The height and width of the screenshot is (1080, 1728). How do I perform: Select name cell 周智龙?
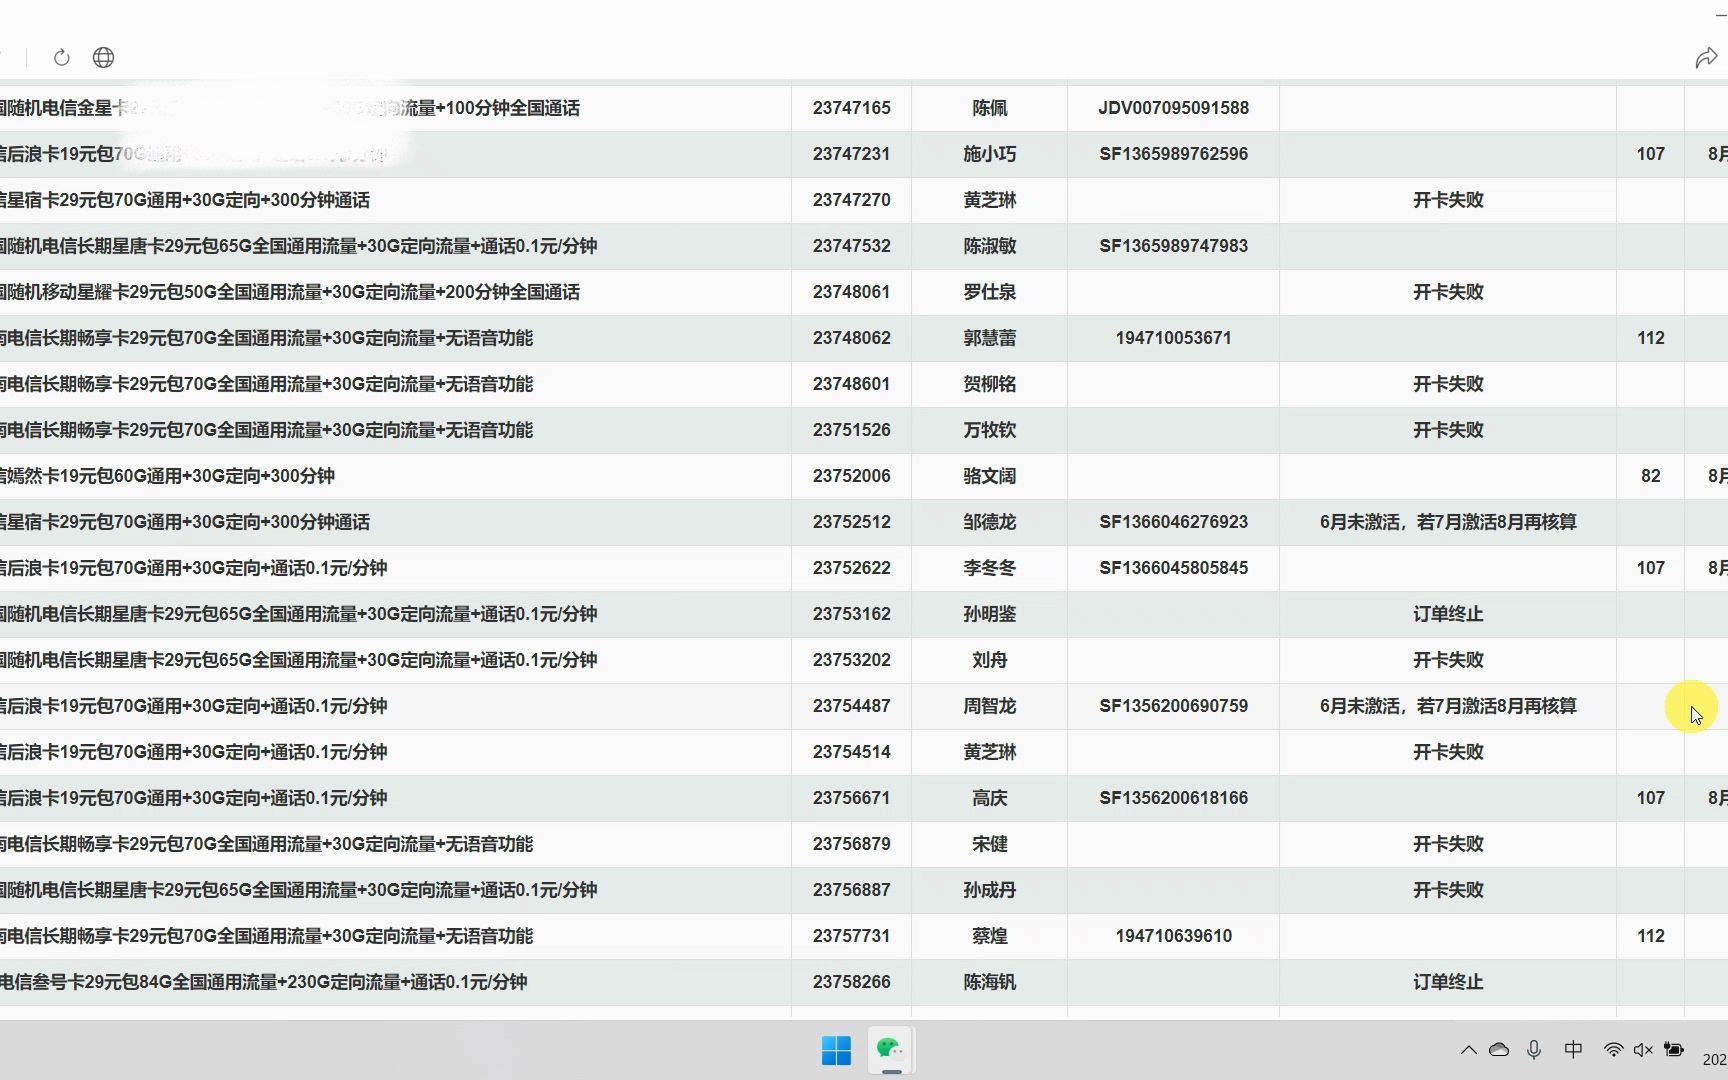pyautogui.click(x=990, y=706)
